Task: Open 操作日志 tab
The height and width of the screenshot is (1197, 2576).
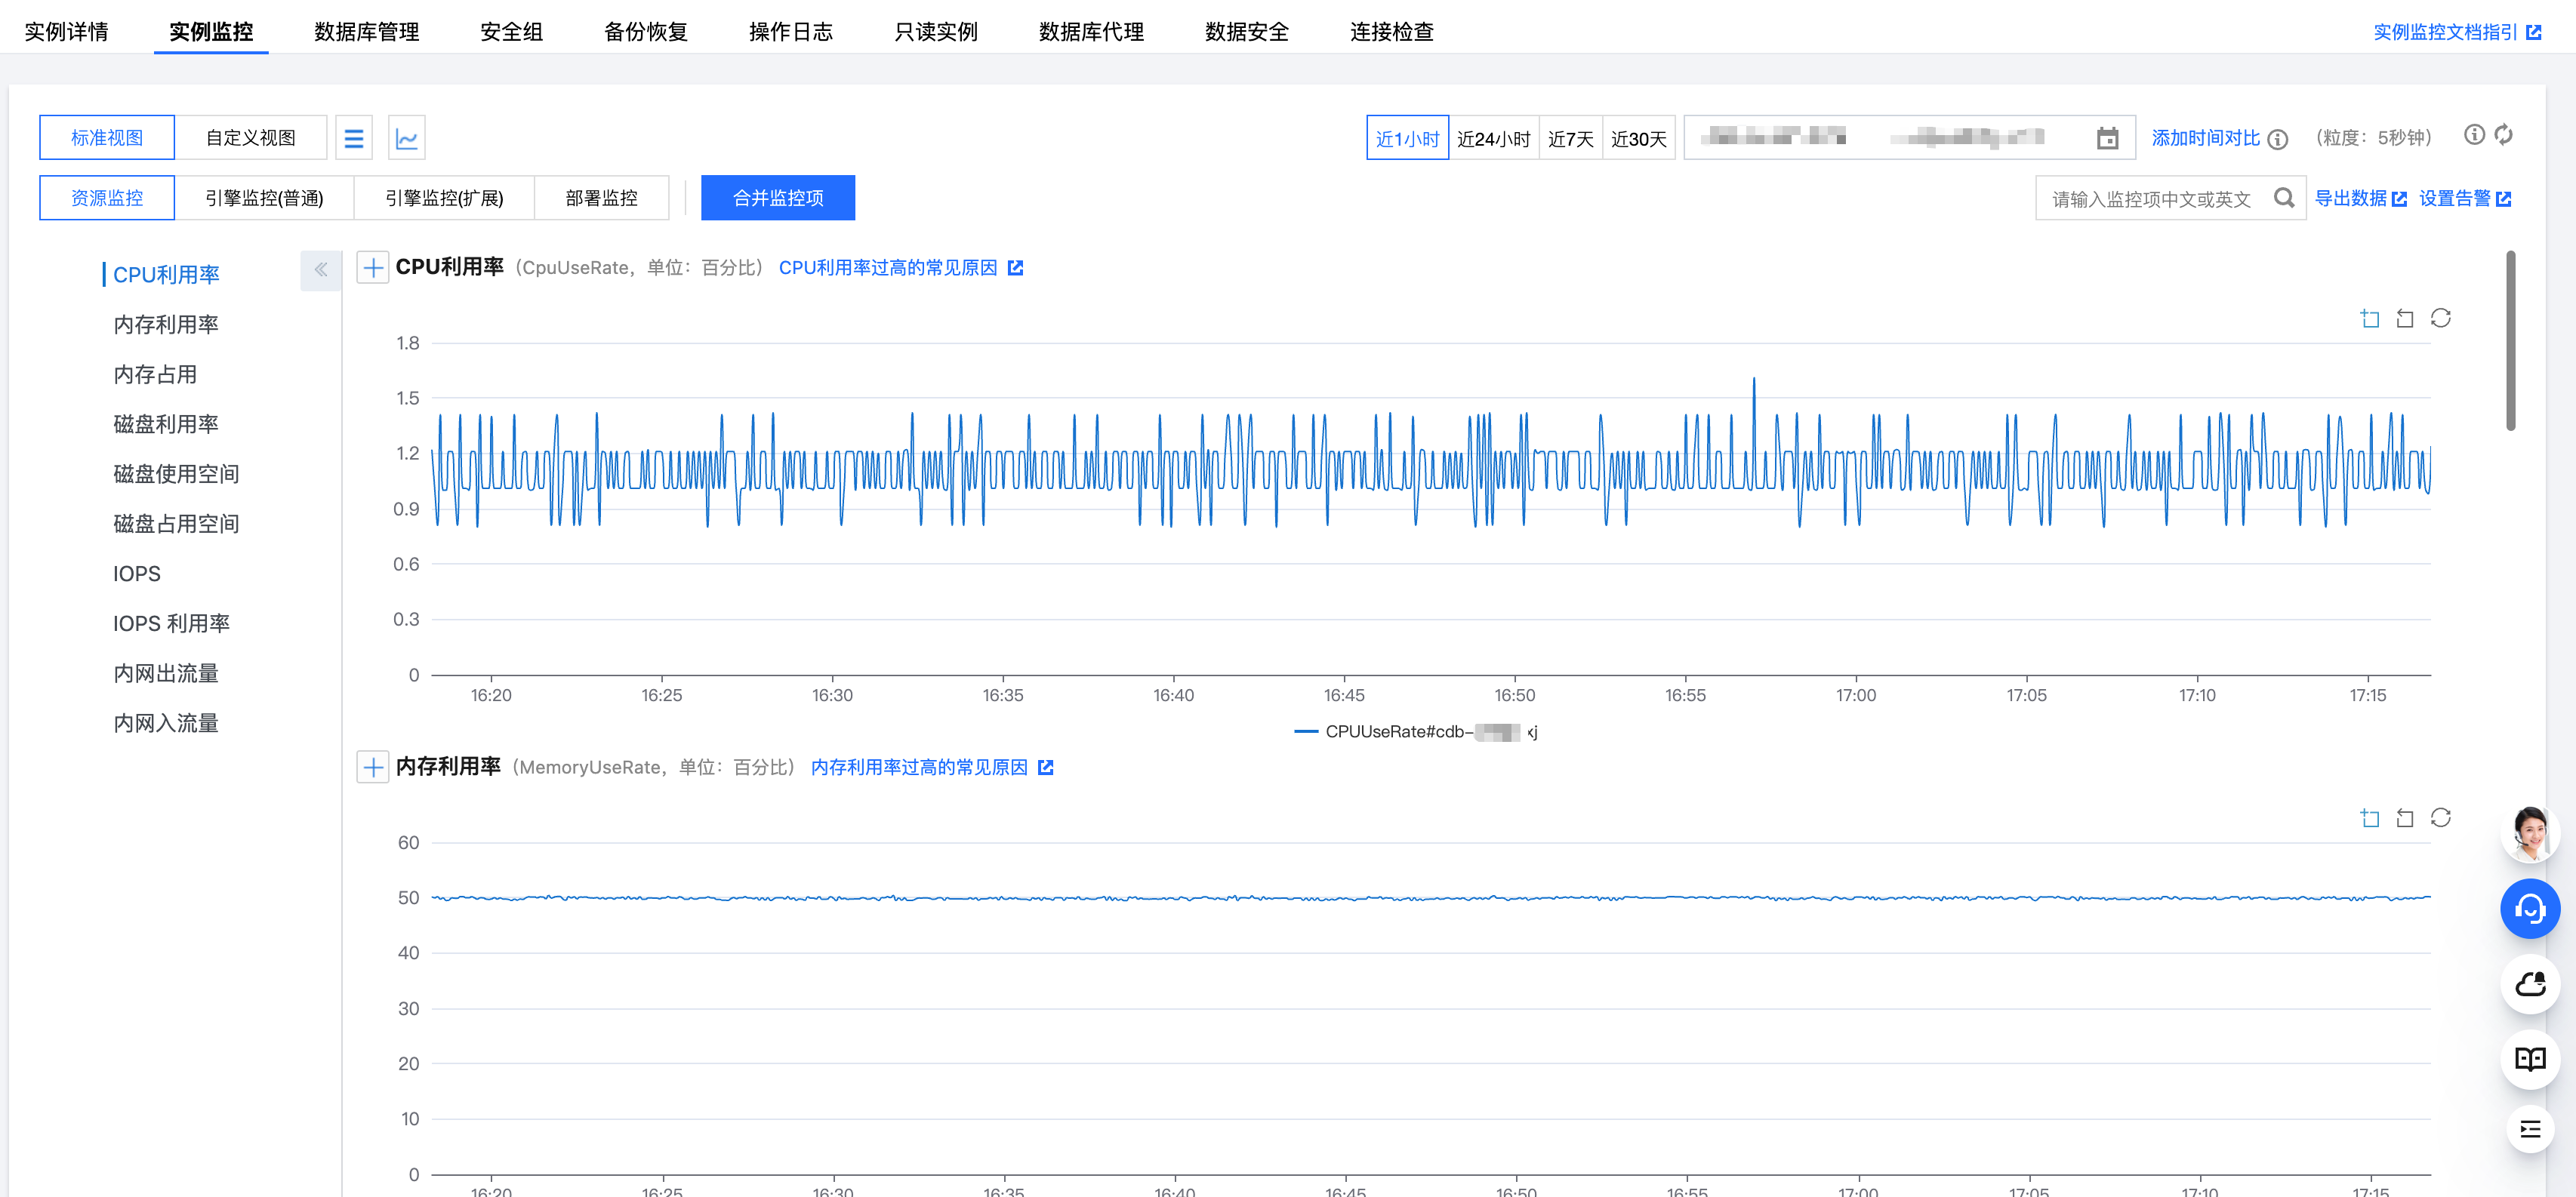Action: 791,32
